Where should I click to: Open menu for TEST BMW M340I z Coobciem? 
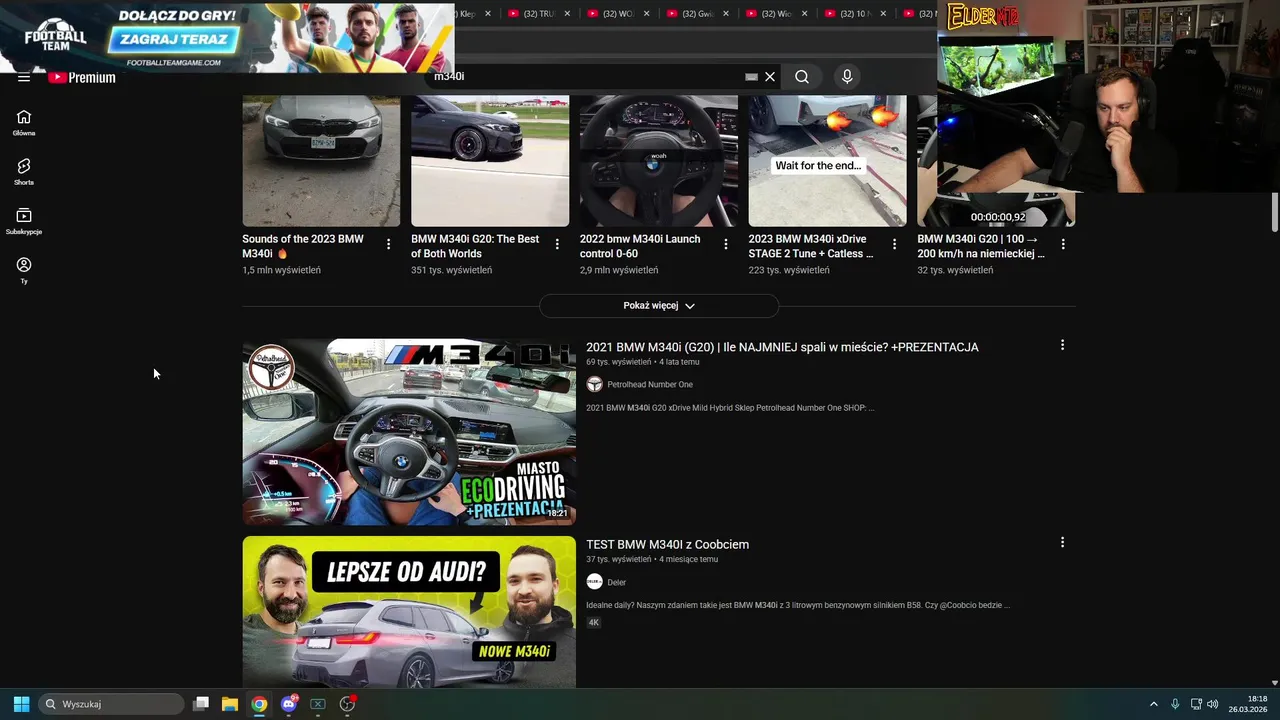point(1062,542)
